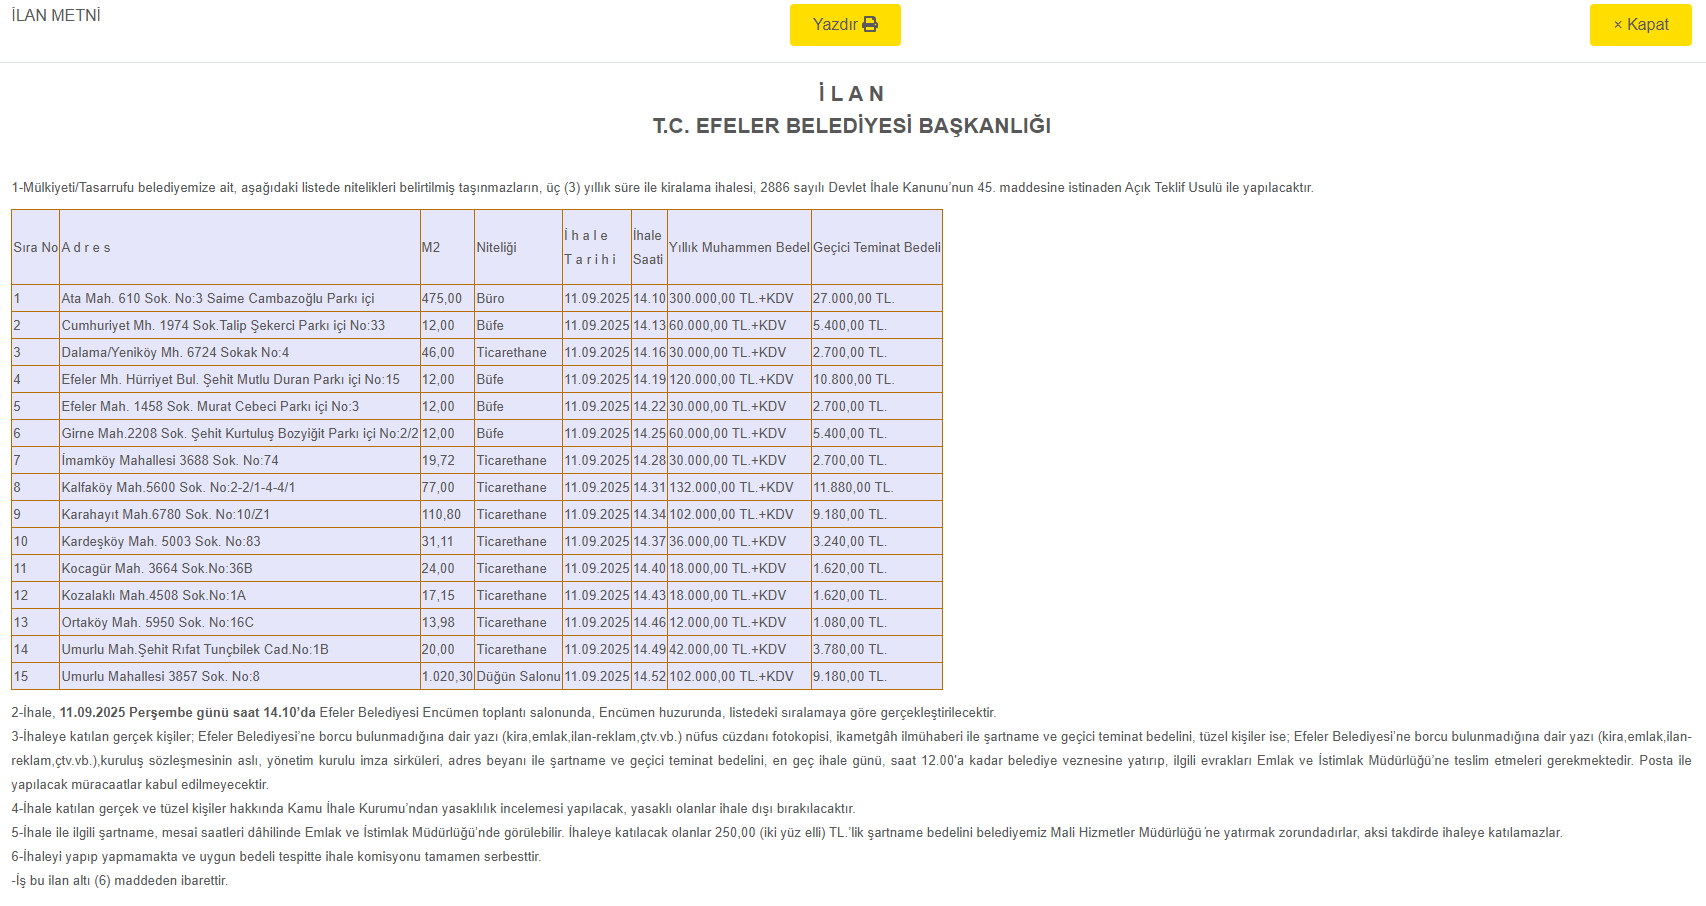Click the line '-İş bu ilan altı (6) maddeden ibarettir.'
The height and width of the screenshot is (906, 1706).
(120, 881)
